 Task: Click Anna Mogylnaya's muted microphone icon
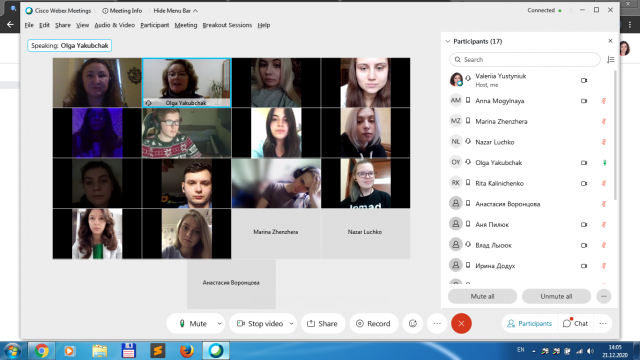(x=604, y=101)
